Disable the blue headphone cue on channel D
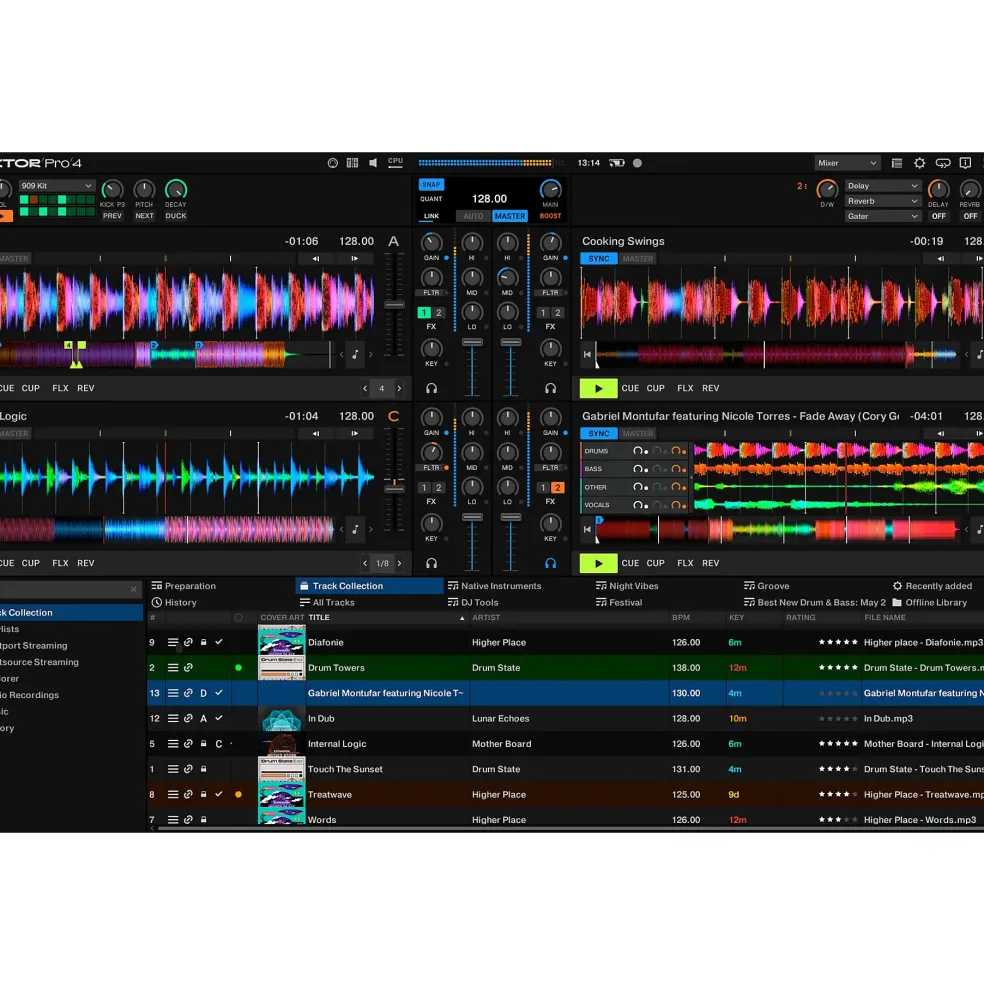 (550, 563)
